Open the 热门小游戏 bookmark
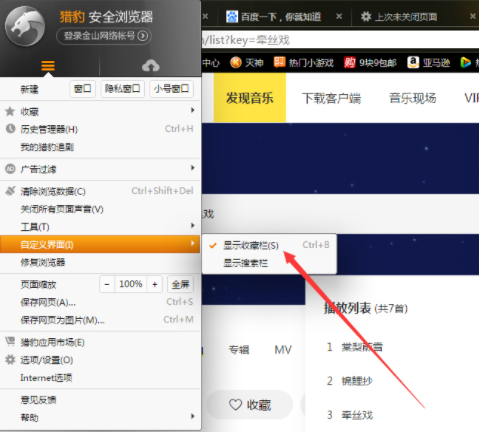 tap(304, 62)
